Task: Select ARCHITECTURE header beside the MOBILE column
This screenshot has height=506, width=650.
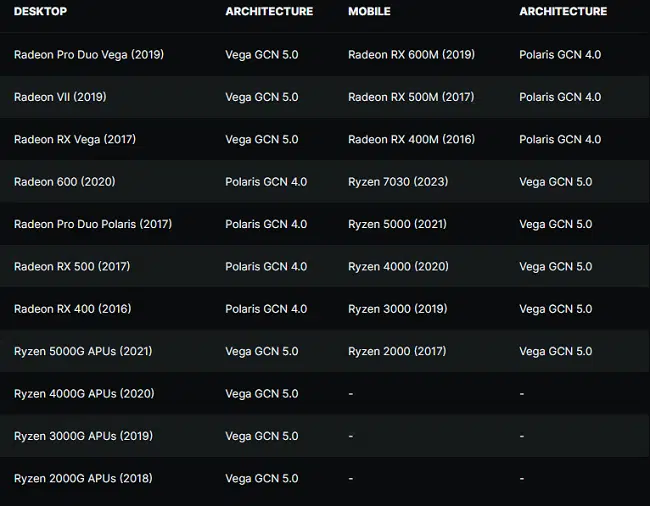Action: coord(563,11)
